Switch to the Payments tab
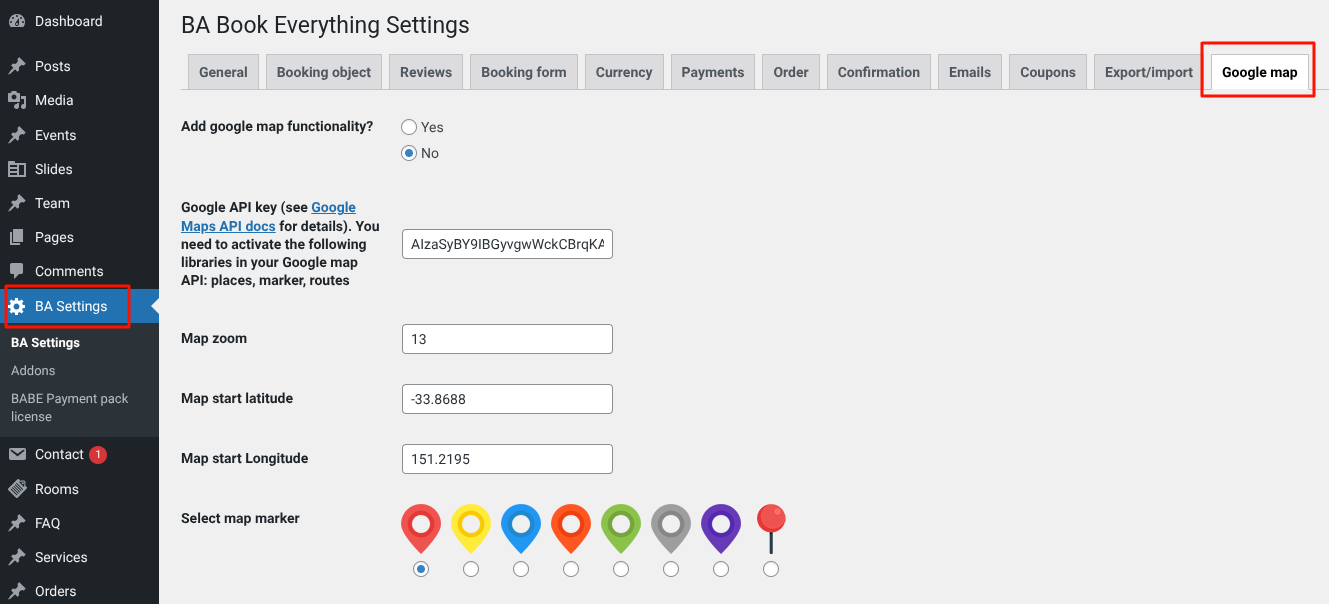The height and width of the screenshot is (604, 1329). 712,72
